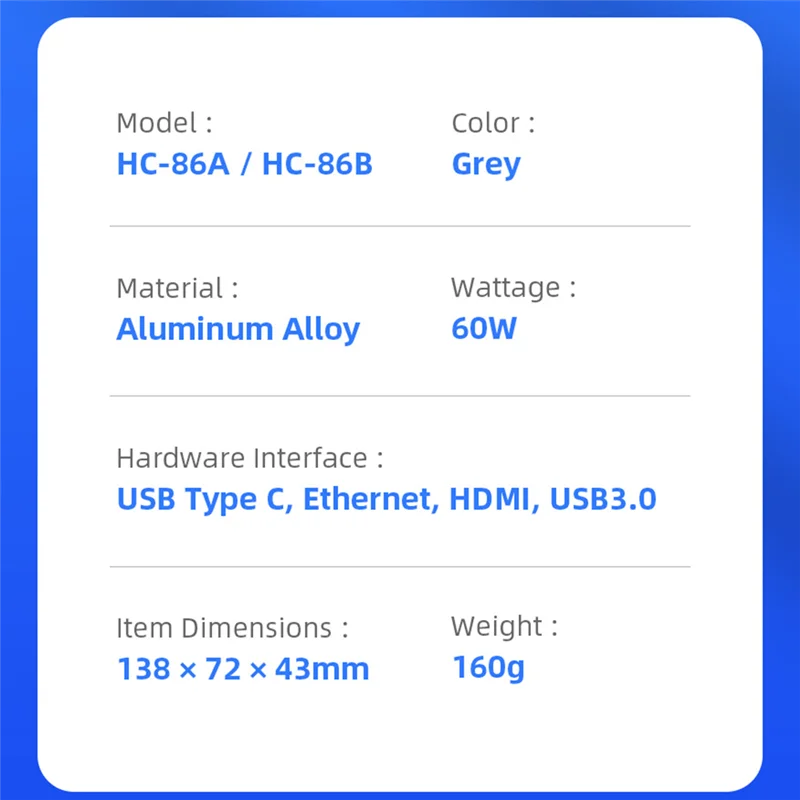This screenshot has width=800, height=800.
Task: Click the "Weight :" label
Action: [504, 627]
